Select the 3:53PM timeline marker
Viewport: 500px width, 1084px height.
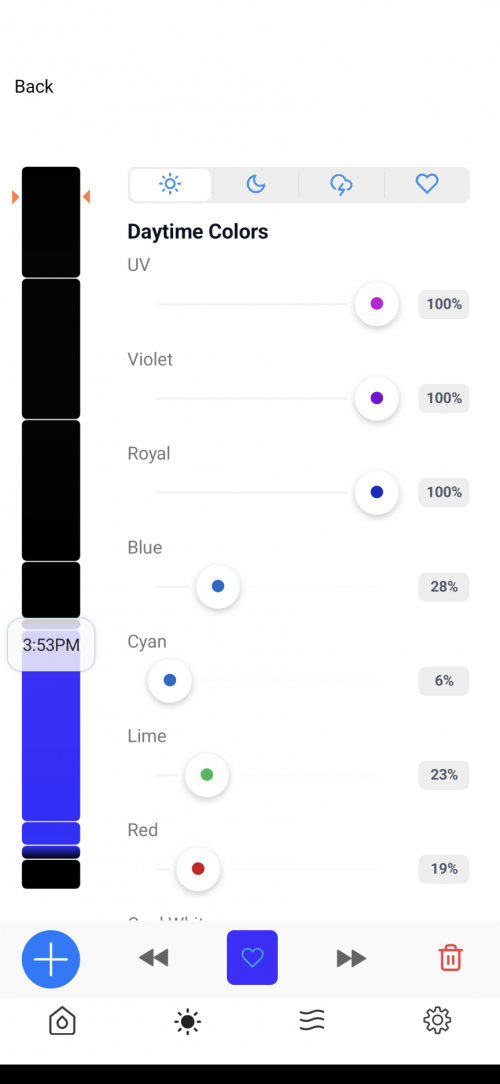pos(51,646)
